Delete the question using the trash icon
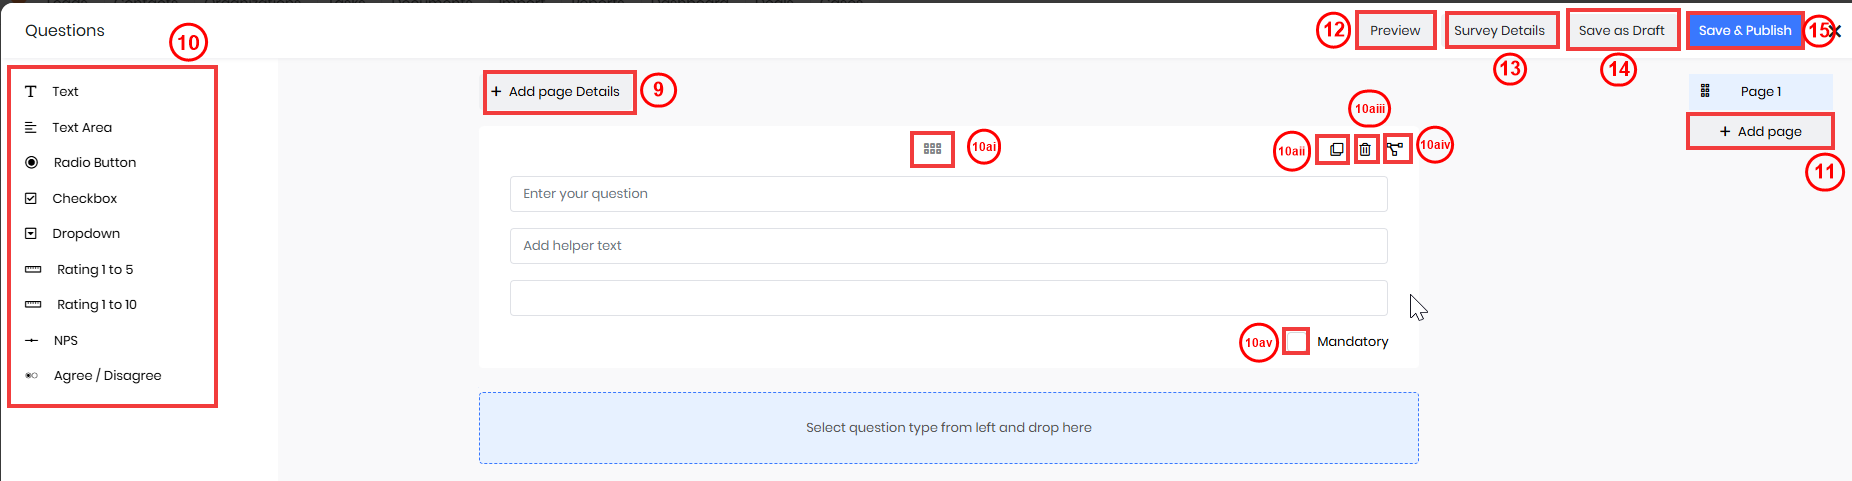Screen dimensions: 1852x481 tap(1365, 150)
